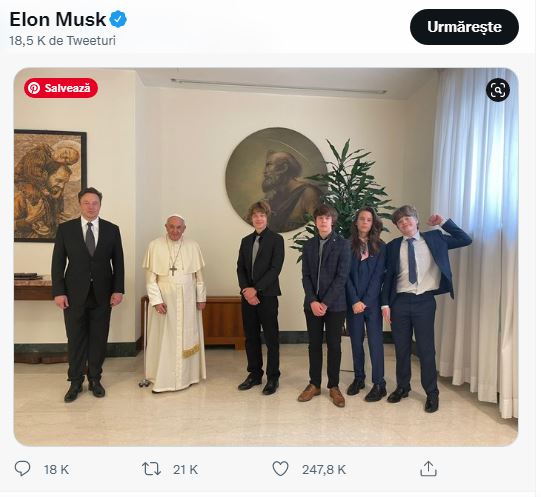The height and width of the screenshot is (497, 541).
Task: Click the share upload icon
Action: point(428,469)
